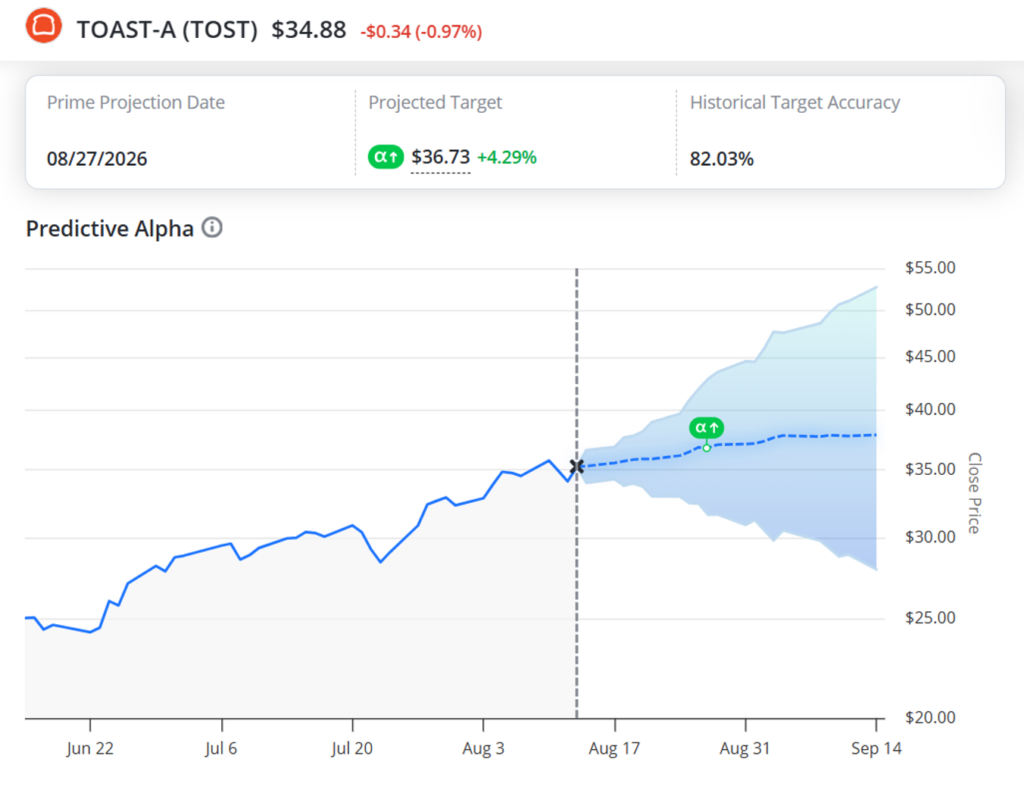Click the -$0.34 (-0.97%) price change
The width and height of the screenshot is (1024, 790).
click(421, 32)
